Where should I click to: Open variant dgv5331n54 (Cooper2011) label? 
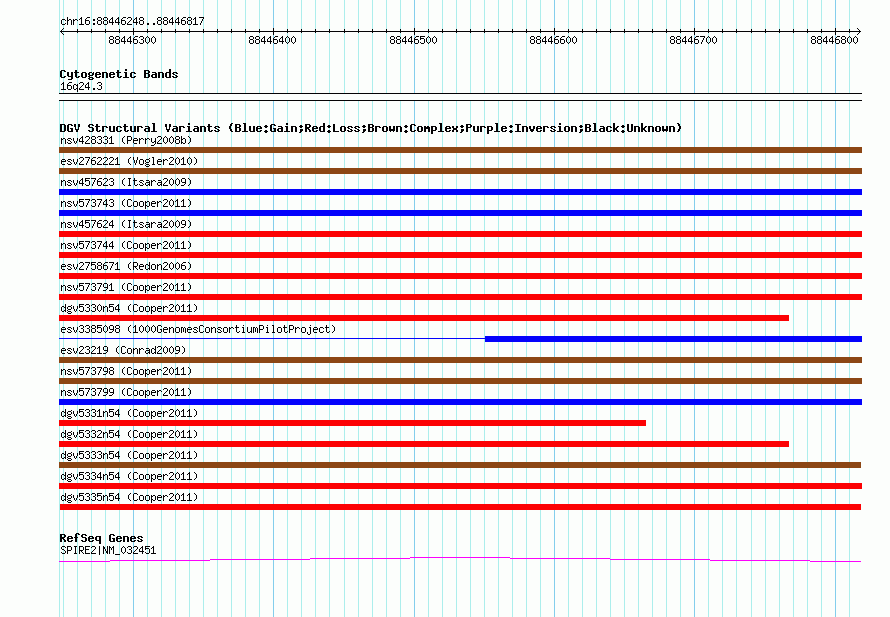(x=129, y=413)
